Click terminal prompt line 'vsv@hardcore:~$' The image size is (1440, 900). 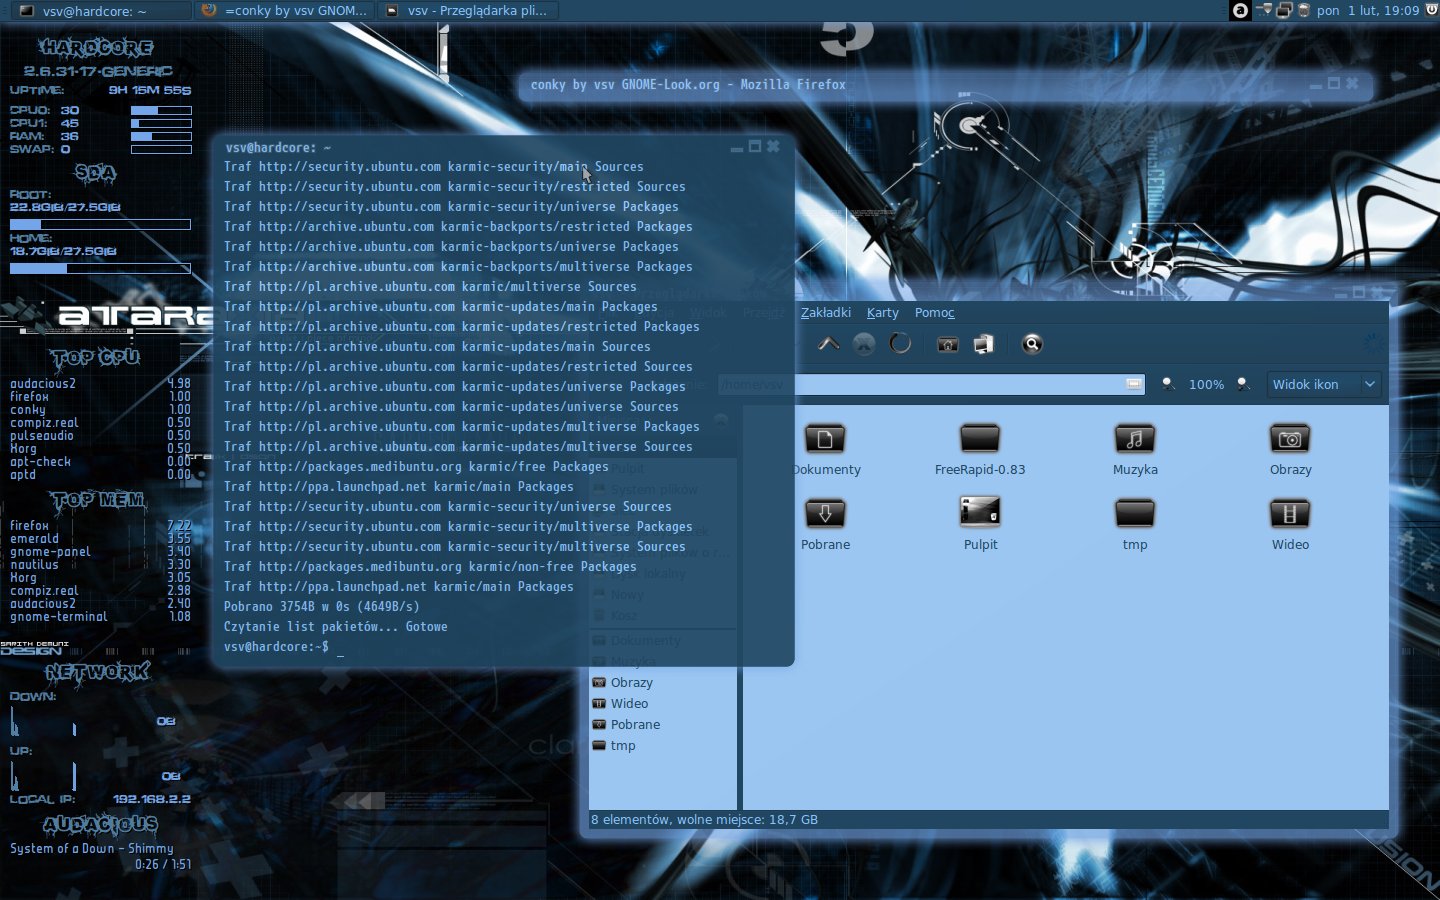pyautogui.click(x=276, y=647)
